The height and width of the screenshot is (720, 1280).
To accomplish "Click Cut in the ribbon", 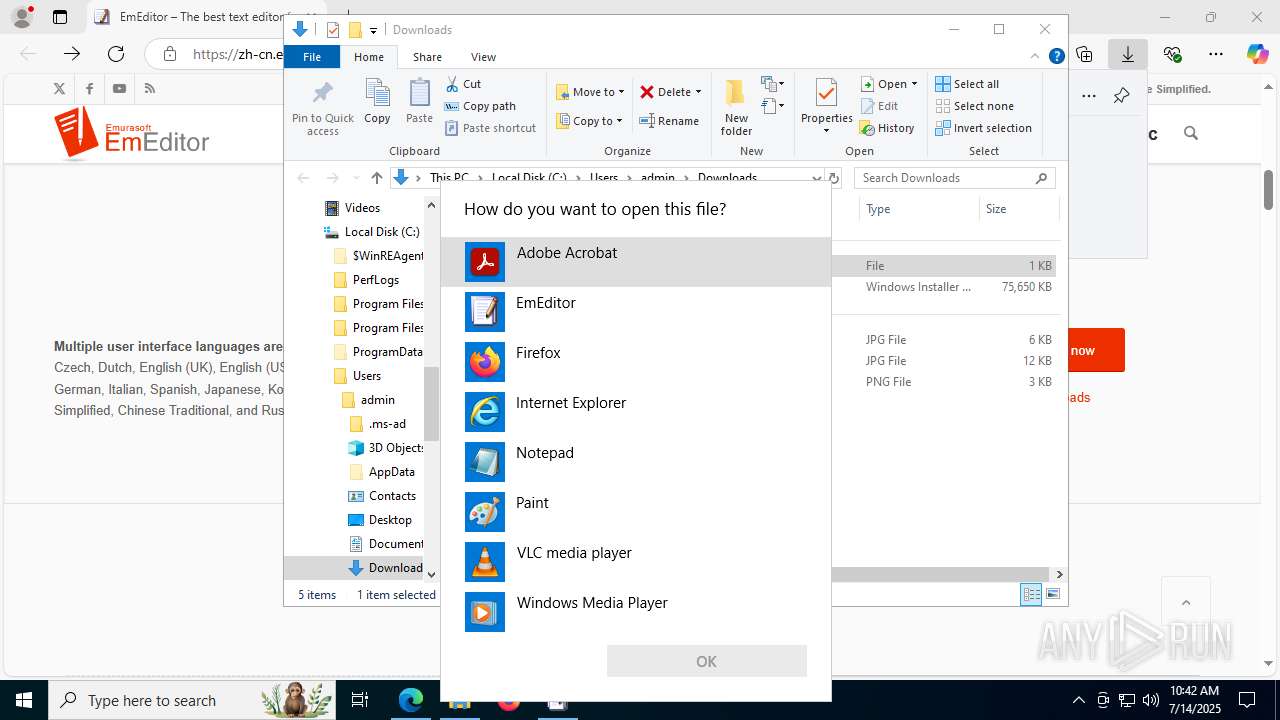I will [463, 84].
